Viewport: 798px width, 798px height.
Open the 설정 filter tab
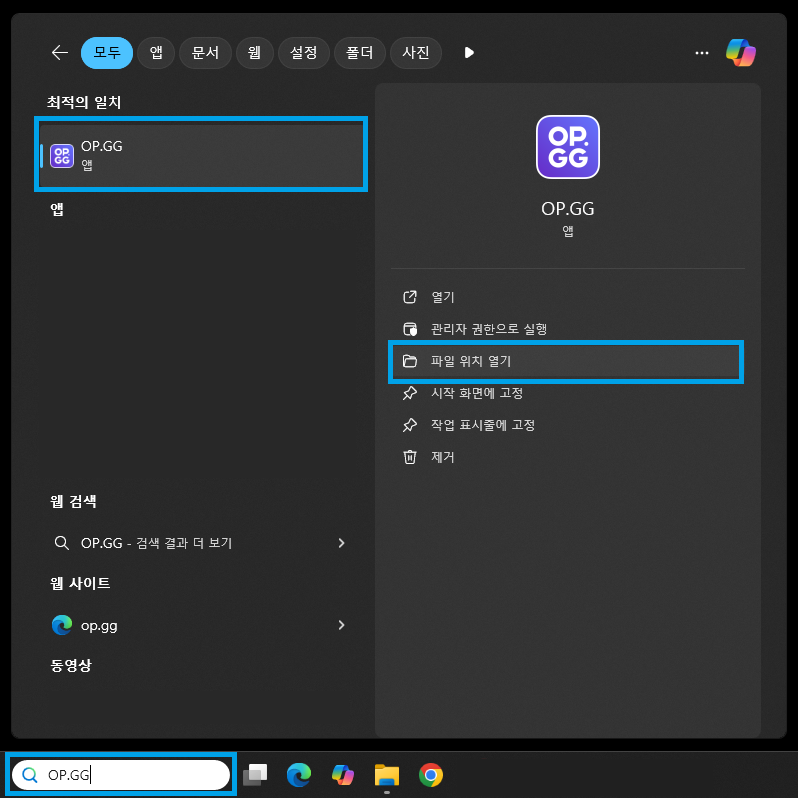click(304, 52)
